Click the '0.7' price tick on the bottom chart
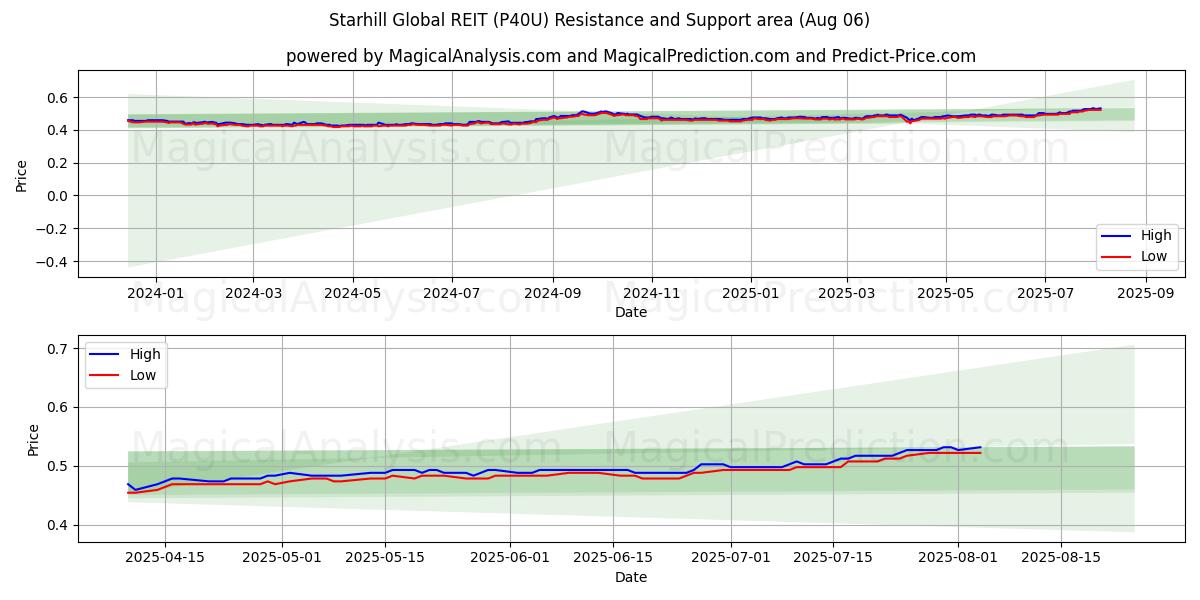Viewport: 1200px width, 600px height. [59, 349]
